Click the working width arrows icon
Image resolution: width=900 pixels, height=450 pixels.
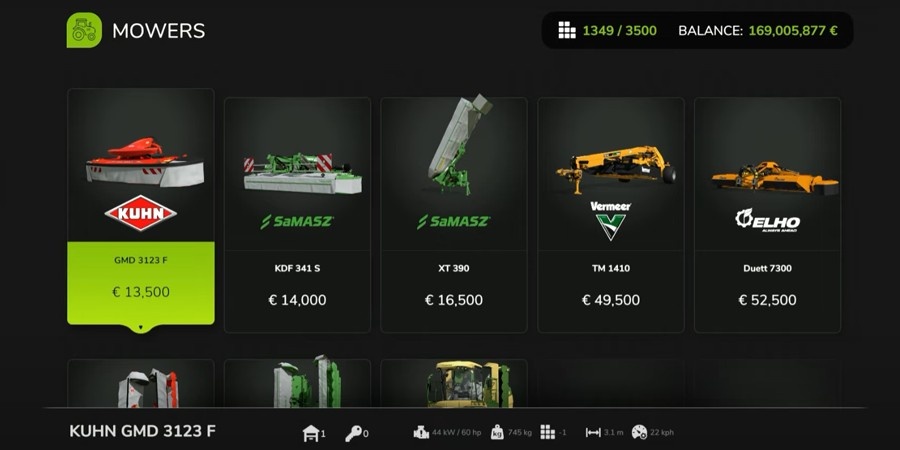click(593, 433)
